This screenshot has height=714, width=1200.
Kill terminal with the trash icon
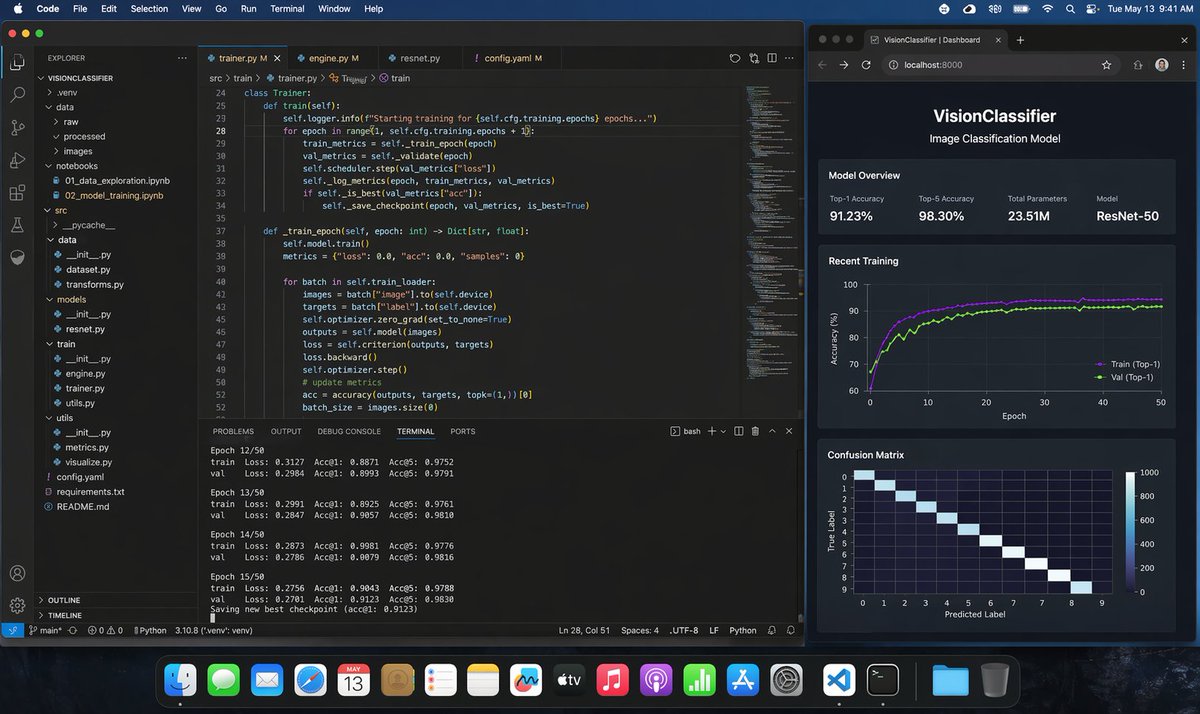coord(755,431)
